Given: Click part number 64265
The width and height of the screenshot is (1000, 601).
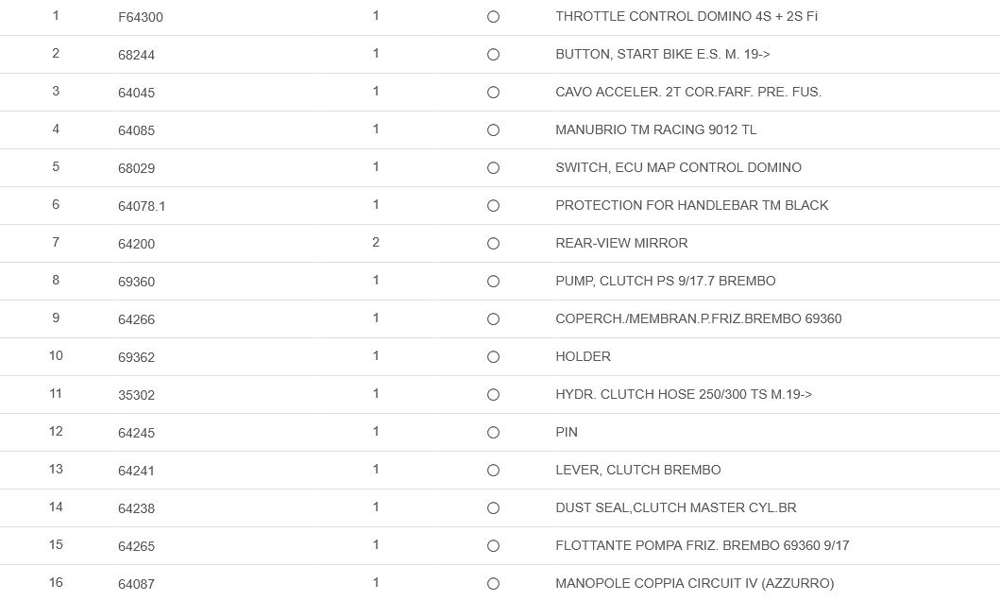Looking at the screenshot, I should 136,546.
